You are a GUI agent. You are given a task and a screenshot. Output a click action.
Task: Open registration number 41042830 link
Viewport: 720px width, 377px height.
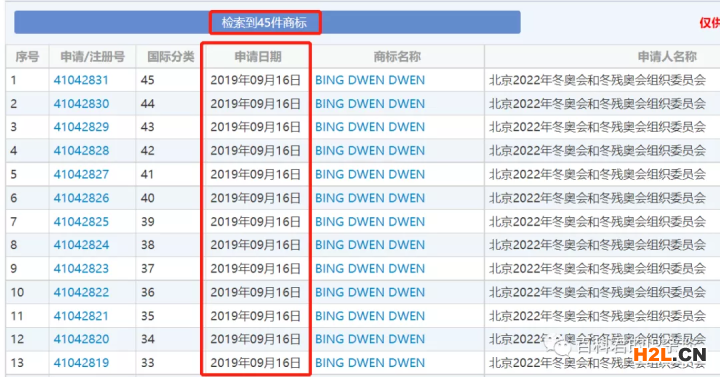[81, 104]
